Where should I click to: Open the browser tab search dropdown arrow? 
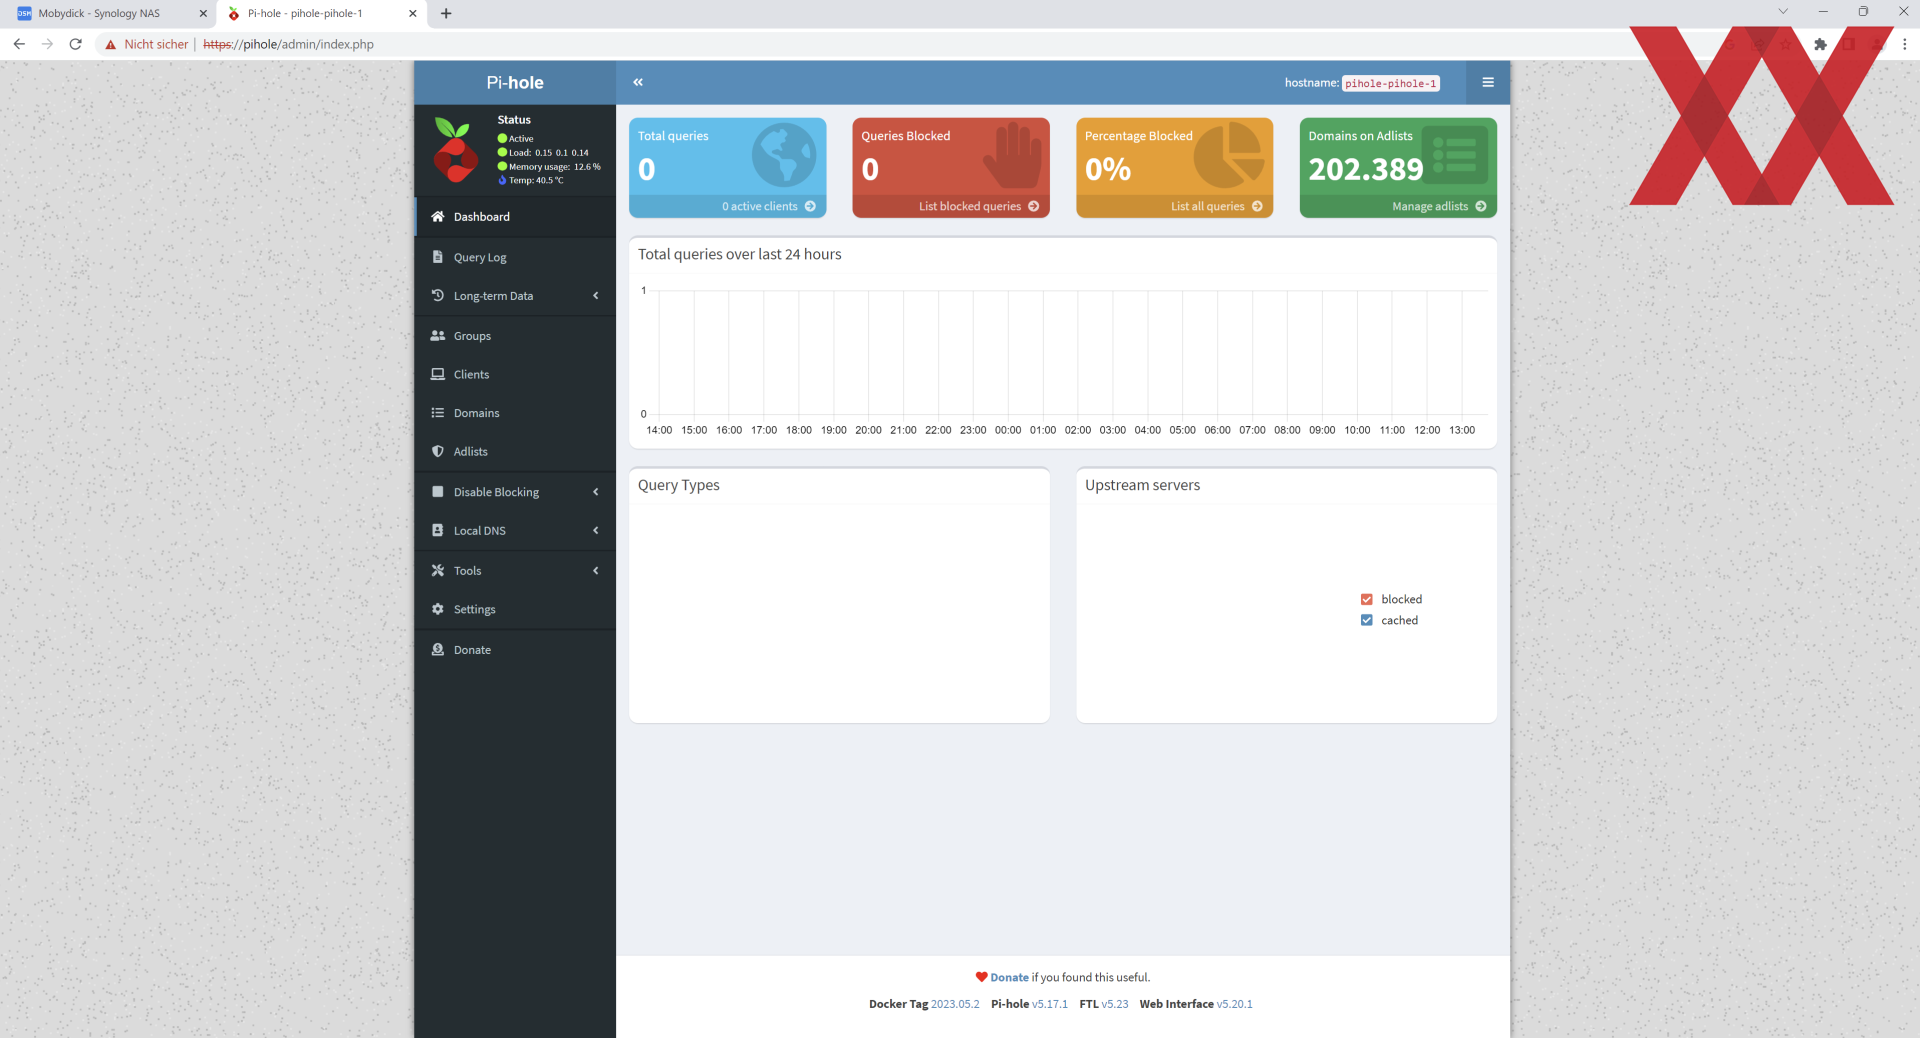1782,12
